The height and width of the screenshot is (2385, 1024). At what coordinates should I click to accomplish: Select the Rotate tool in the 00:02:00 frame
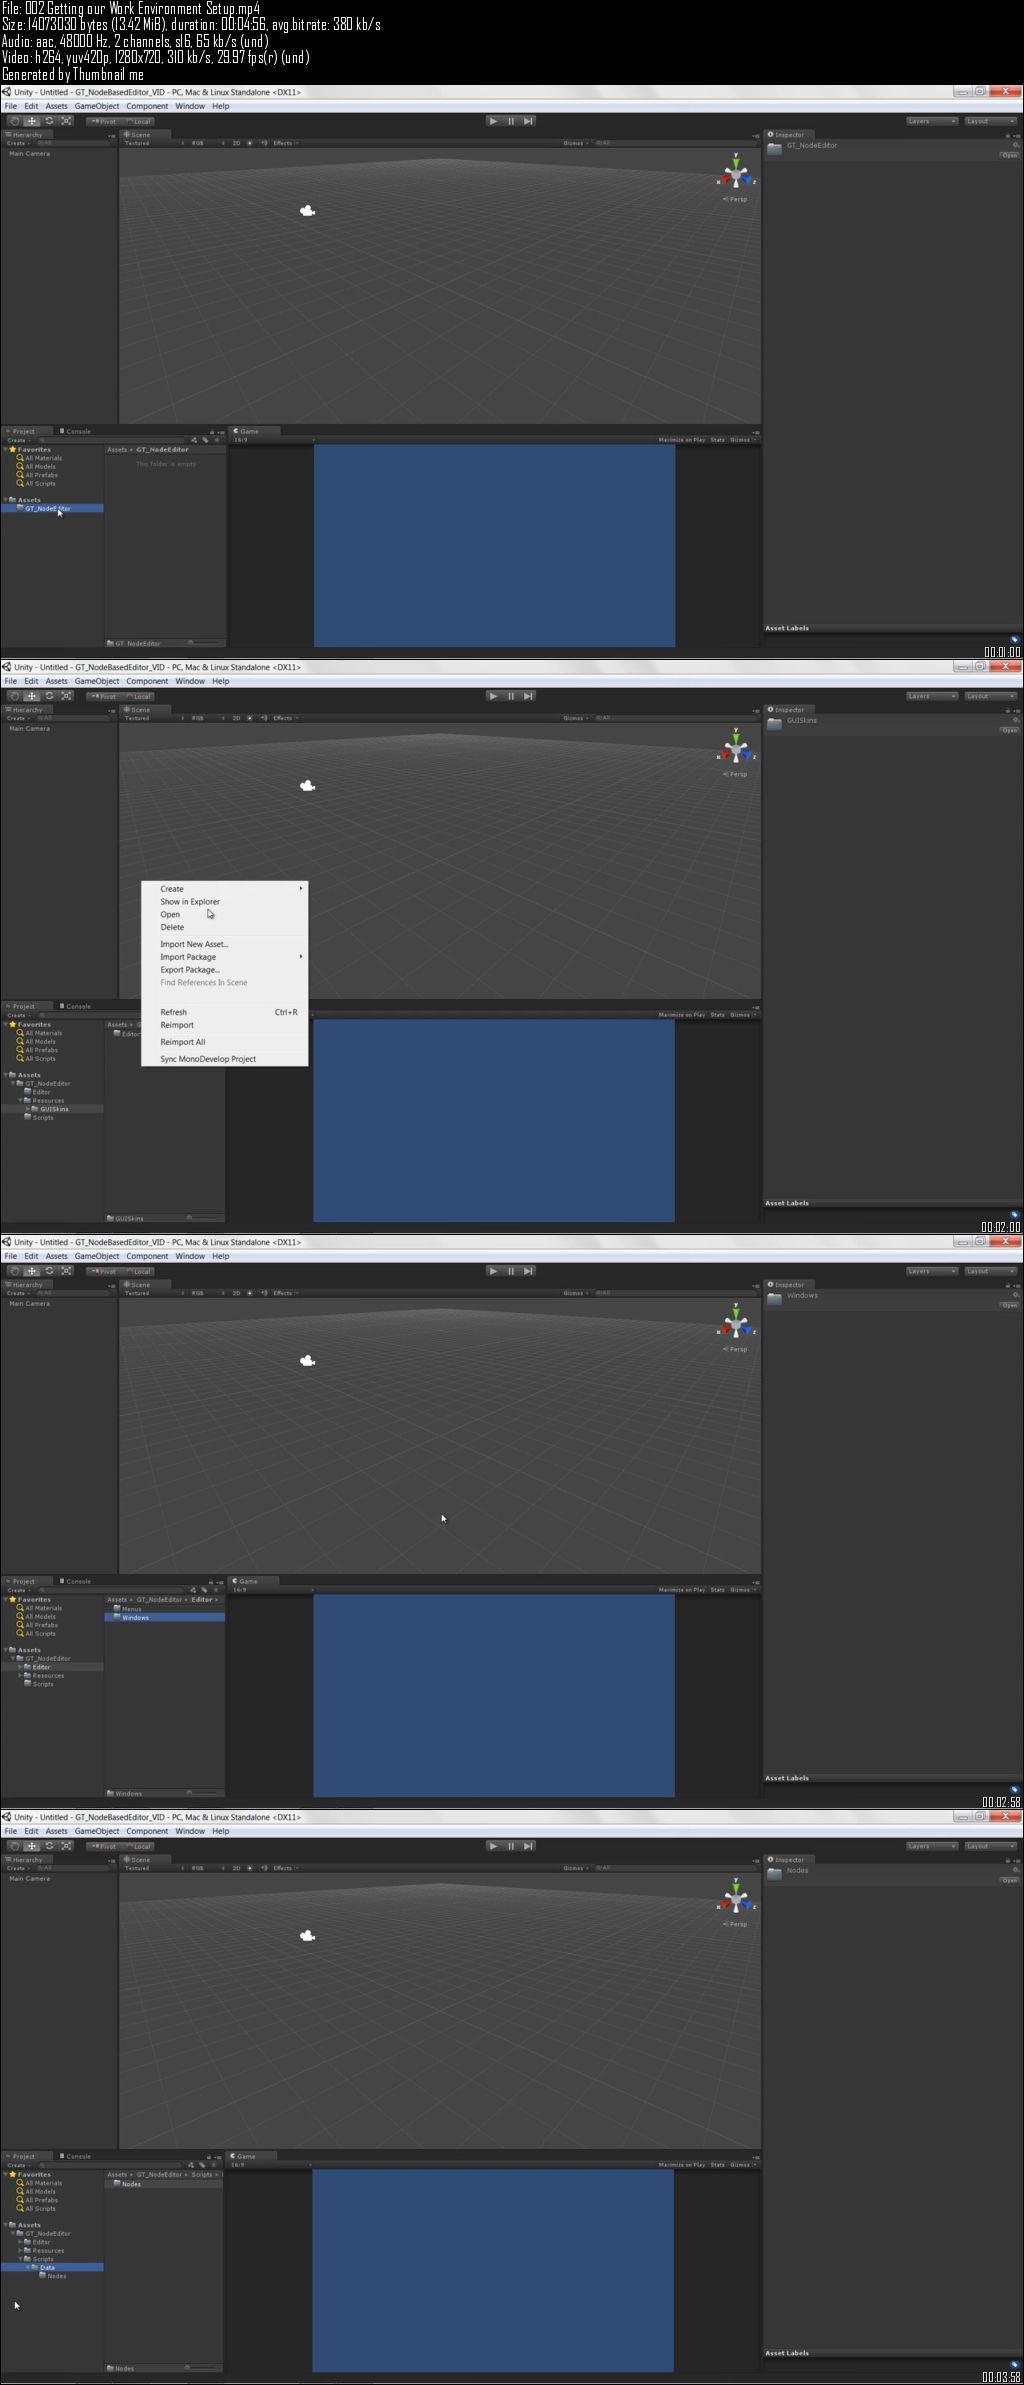click(49, 696)
